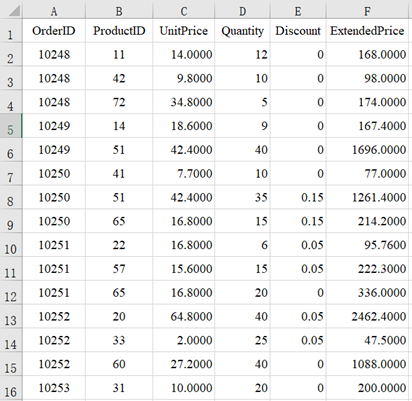This screenshot has width=412, height=401.
Task: Select cell with extended price 95.7600
Action: point(367,245)
